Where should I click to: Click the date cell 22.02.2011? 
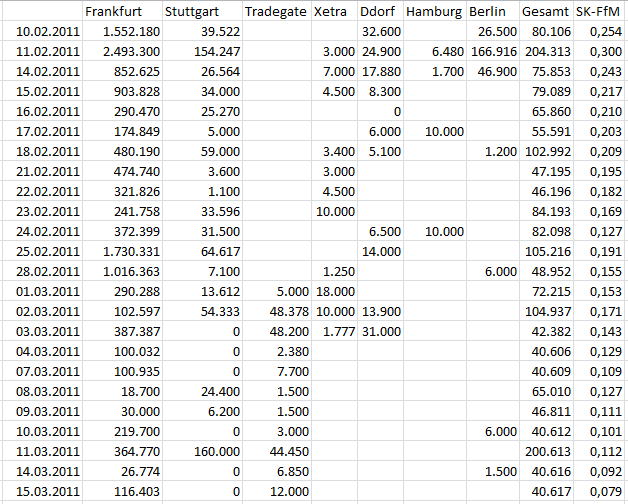[x=42, y=192]
